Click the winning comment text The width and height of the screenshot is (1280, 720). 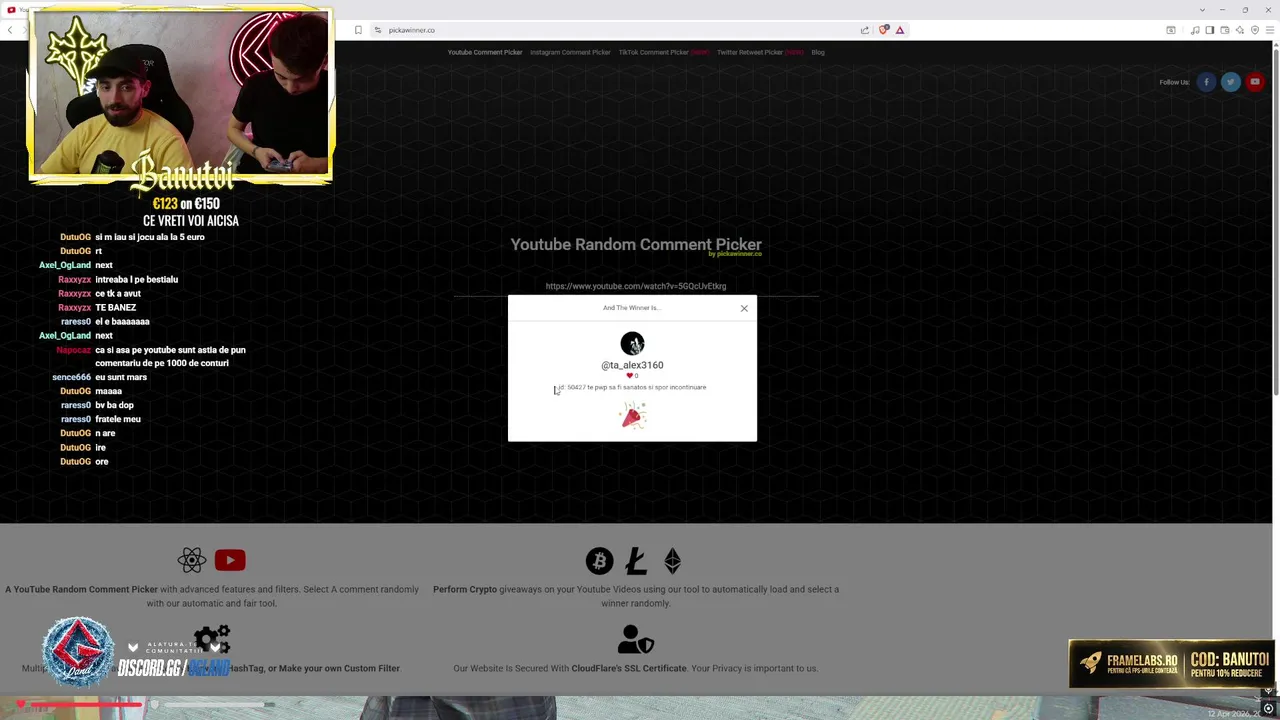[x=632, y=387]
